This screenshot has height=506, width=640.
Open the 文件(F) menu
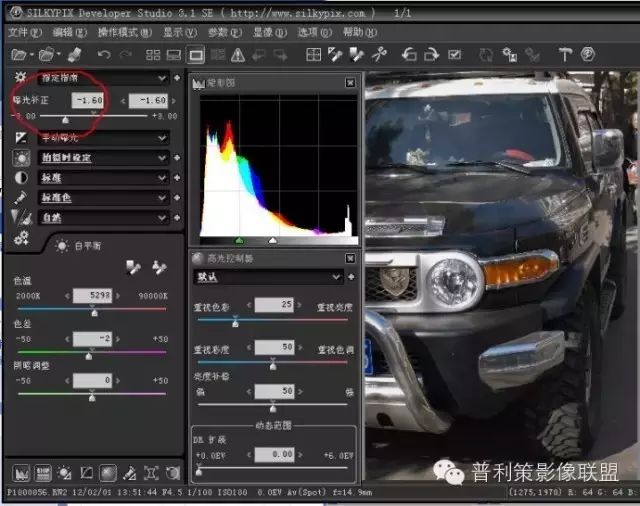click(25, 32)
